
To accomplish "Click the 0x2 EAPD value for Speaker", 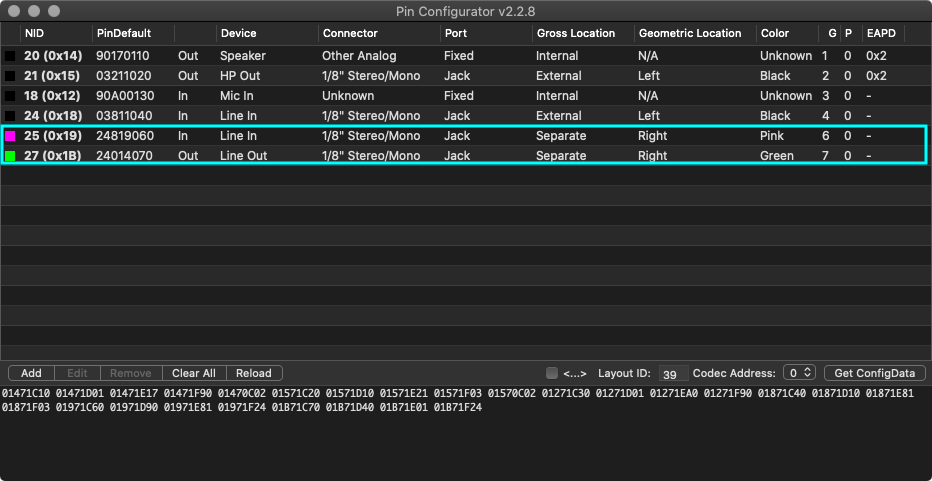I will (876, 56).
